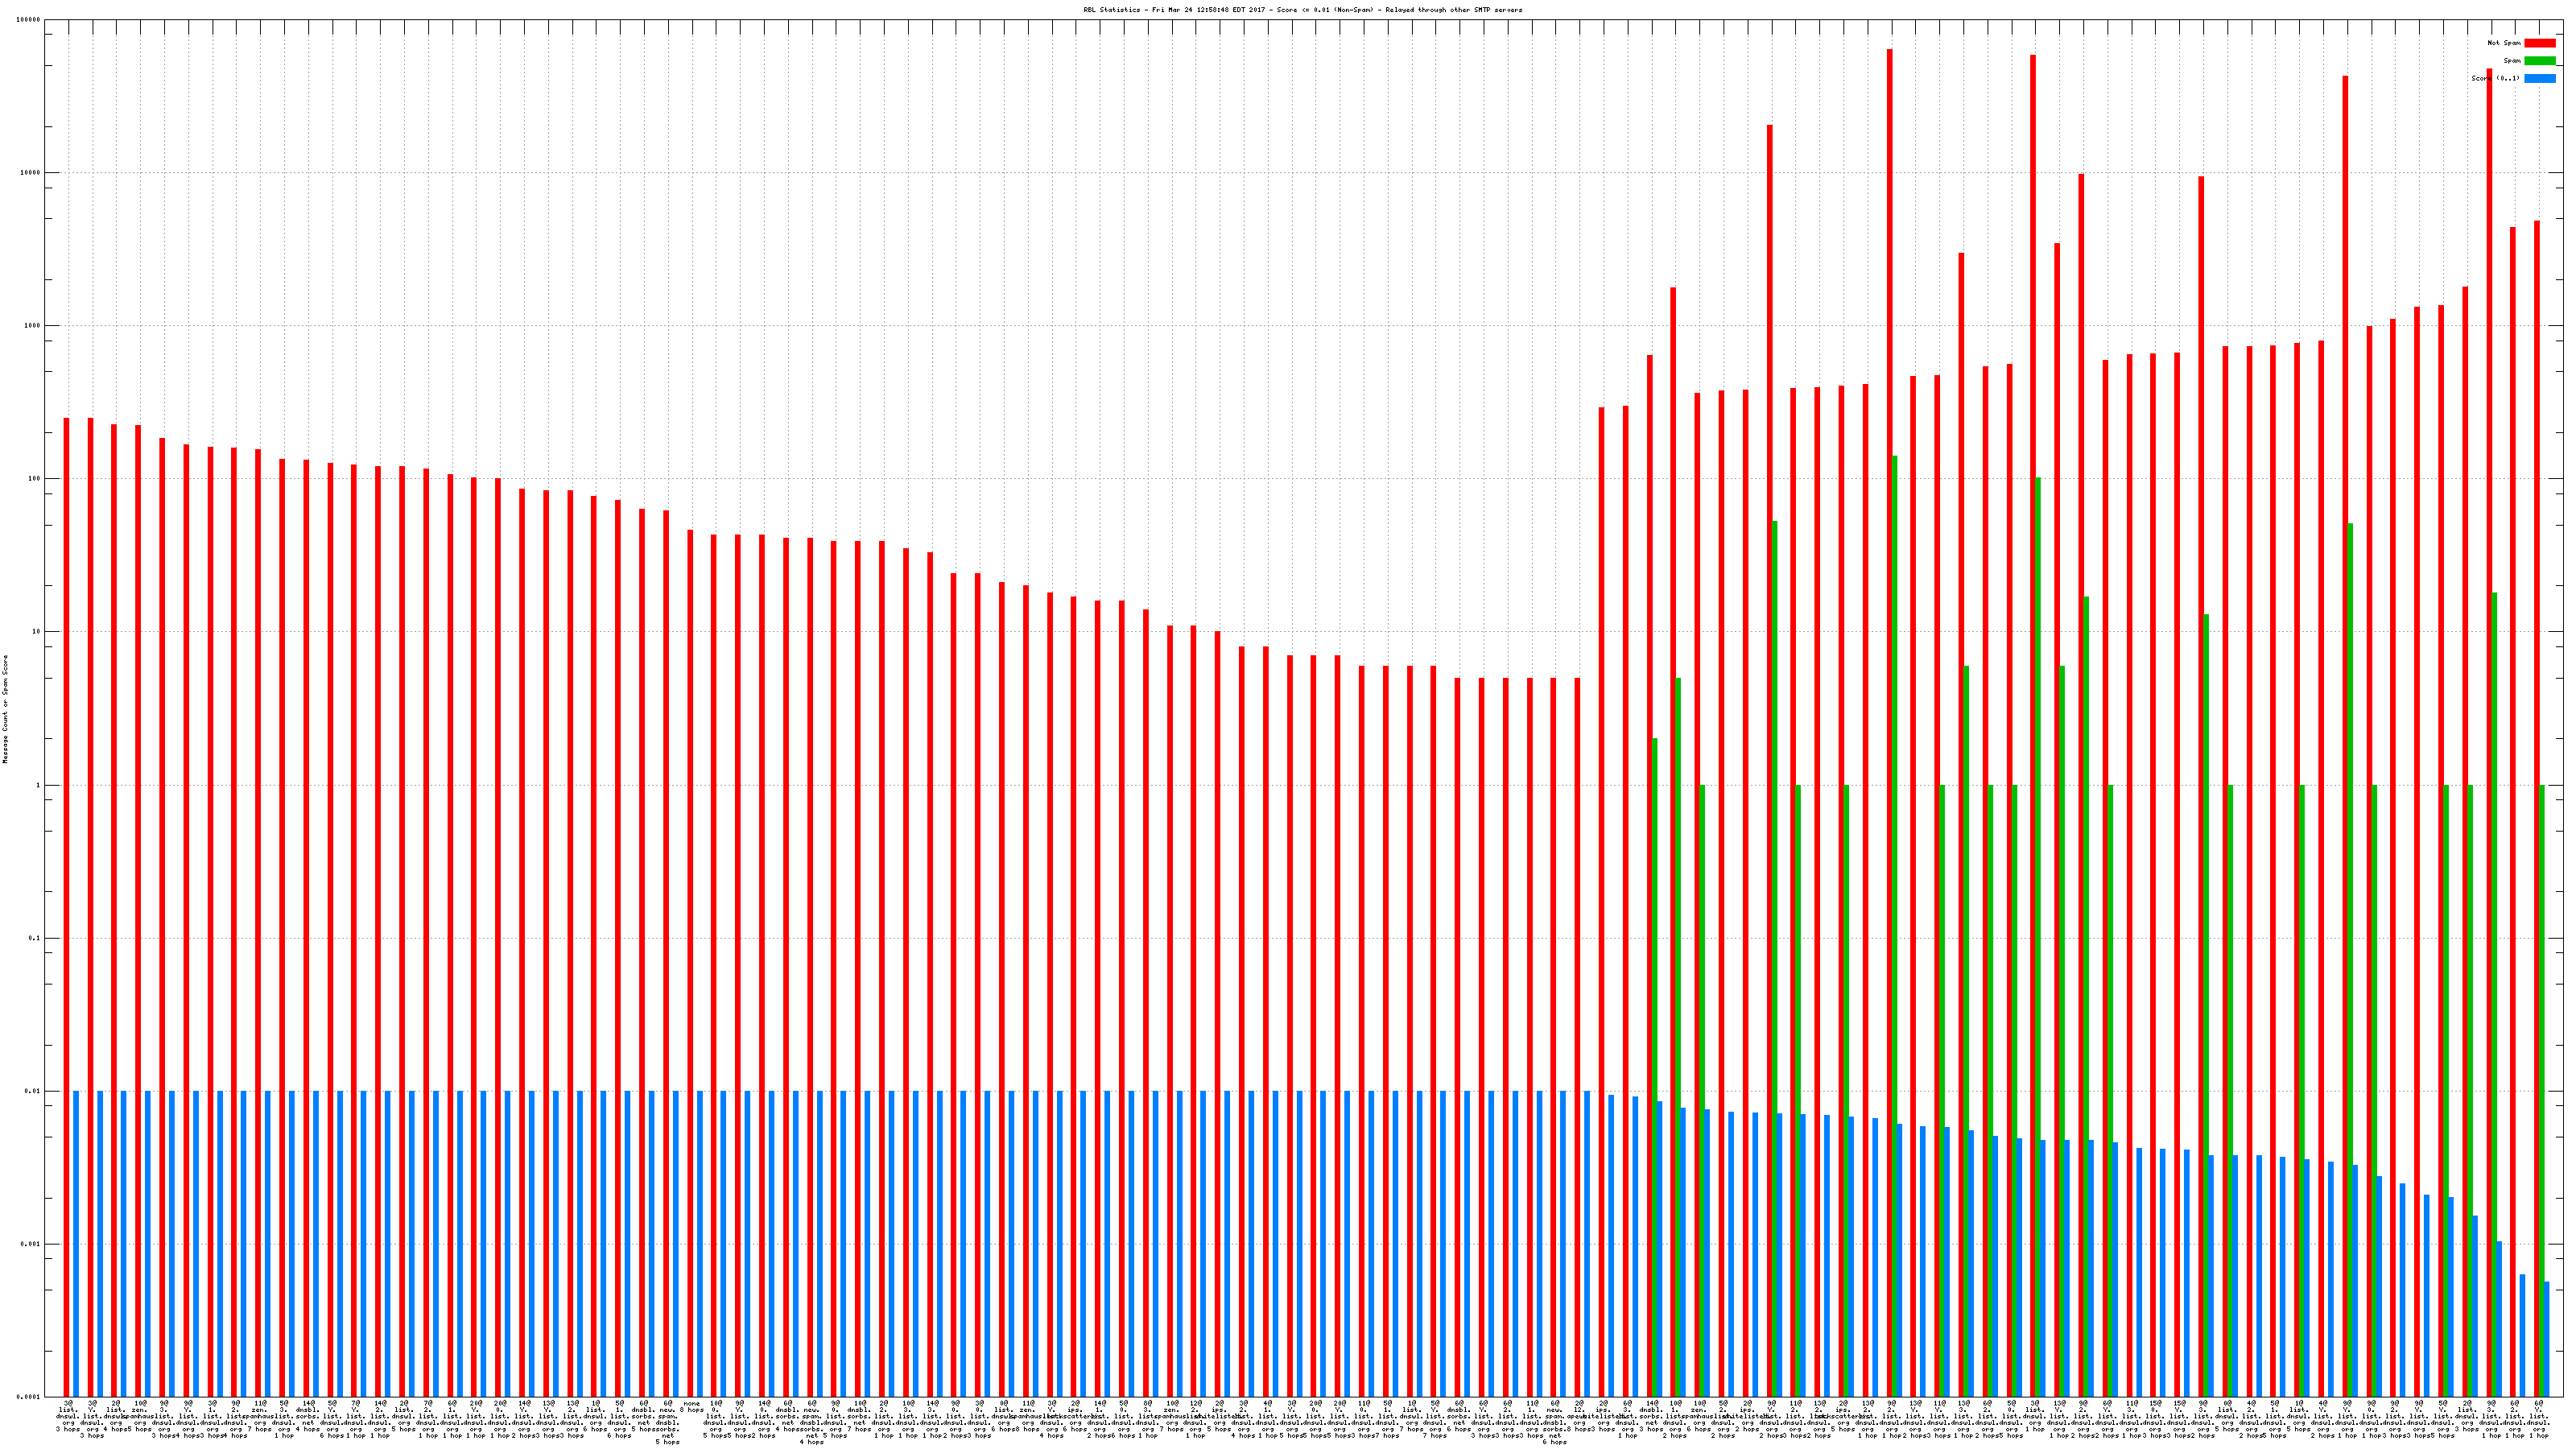The image size is (2576, 1449).
Task: Click the 0.01 y-axis tick label
Action: pos(33,1092)
